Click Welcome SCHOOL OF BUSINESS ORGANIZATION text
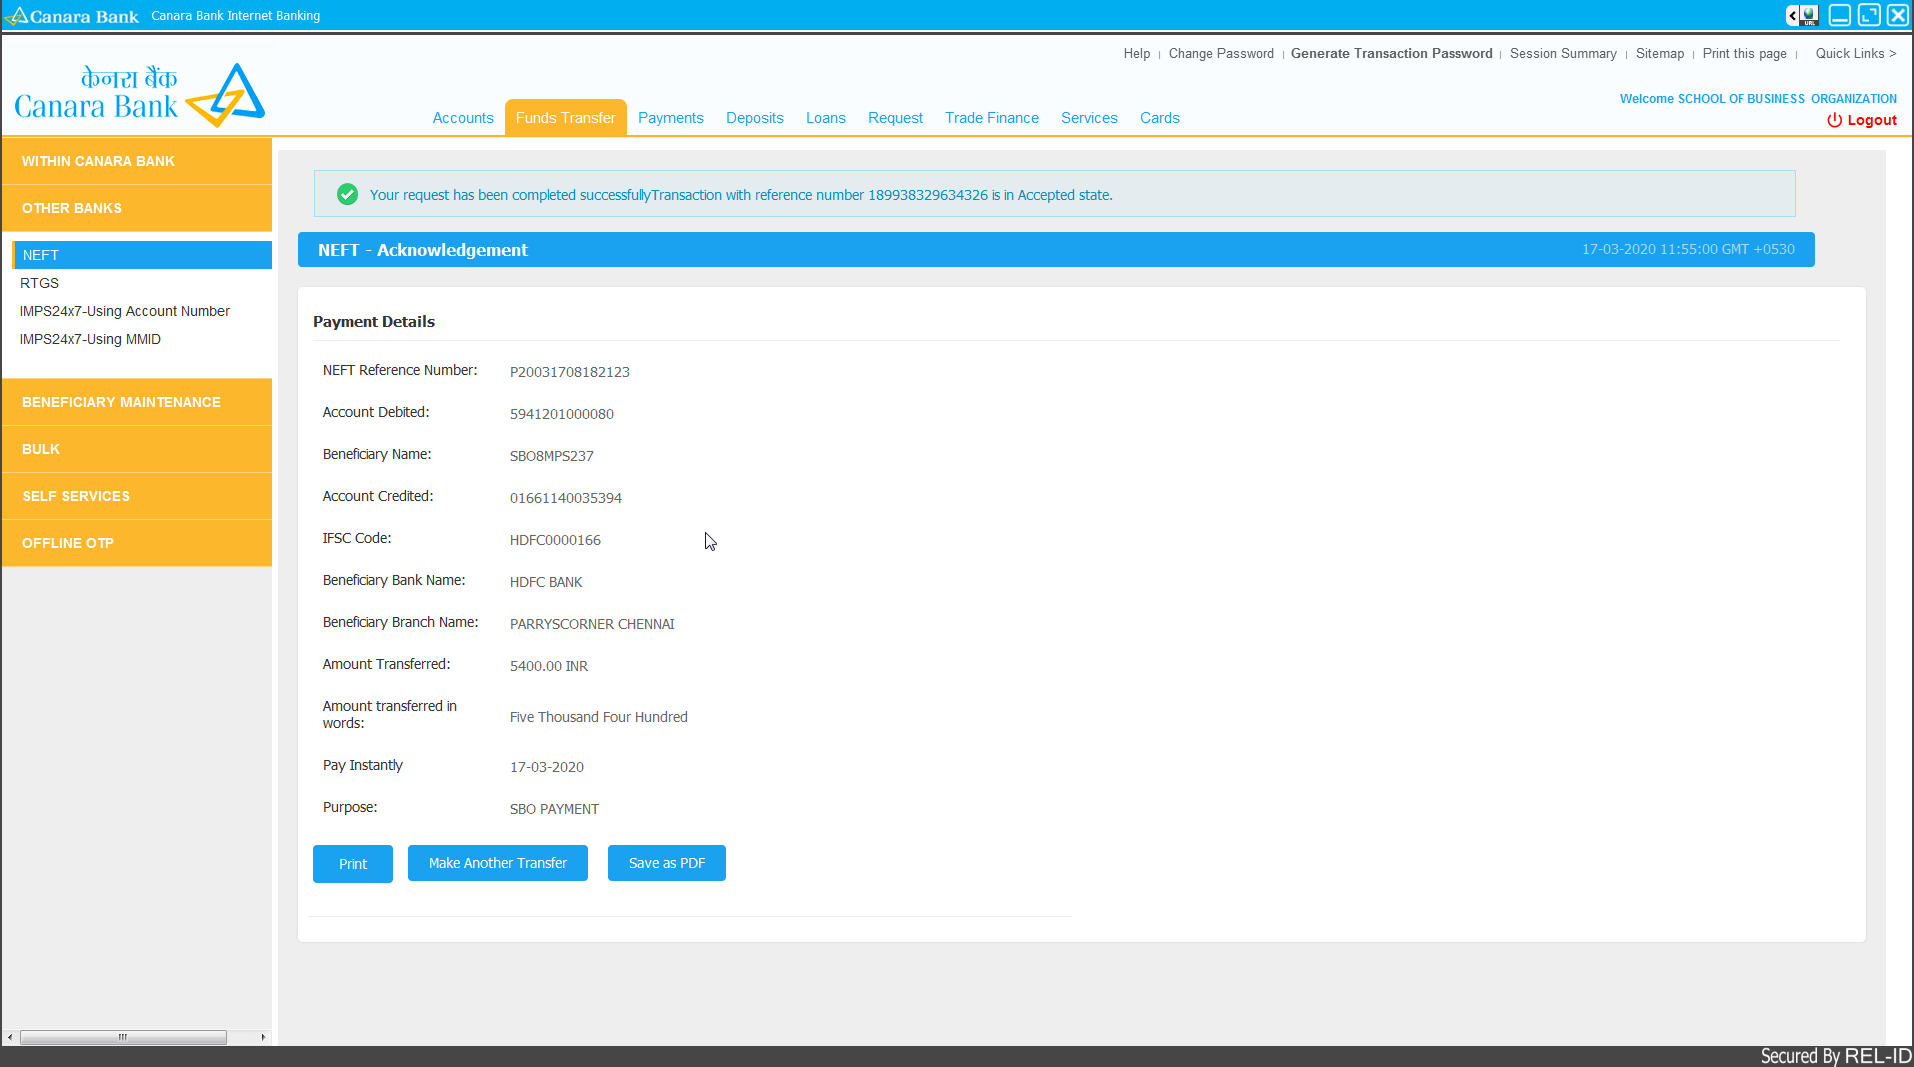The width and height of the screenshot is (1914, 1067). pyautogui.click(x=1758, y=99)
